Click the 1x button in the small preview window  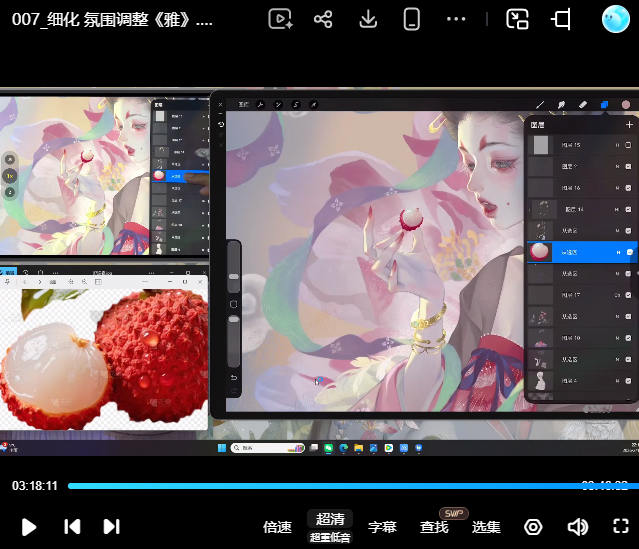[10, 176]
